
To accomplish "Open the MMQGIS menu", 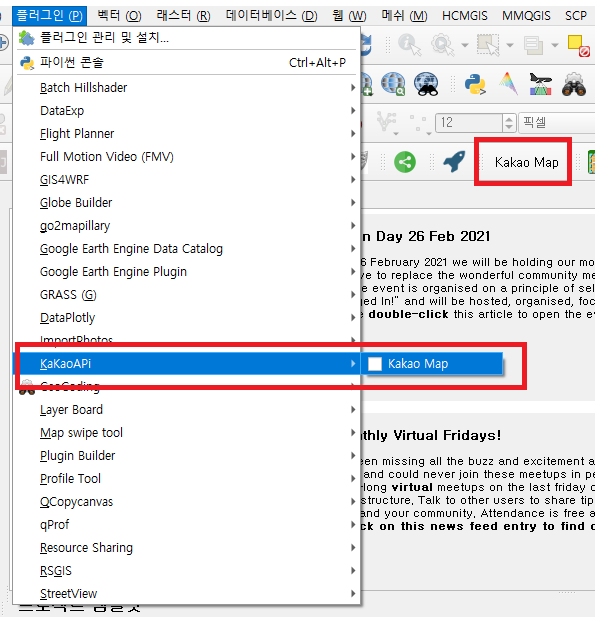I will pyautogui.click(x=526, y=16).
